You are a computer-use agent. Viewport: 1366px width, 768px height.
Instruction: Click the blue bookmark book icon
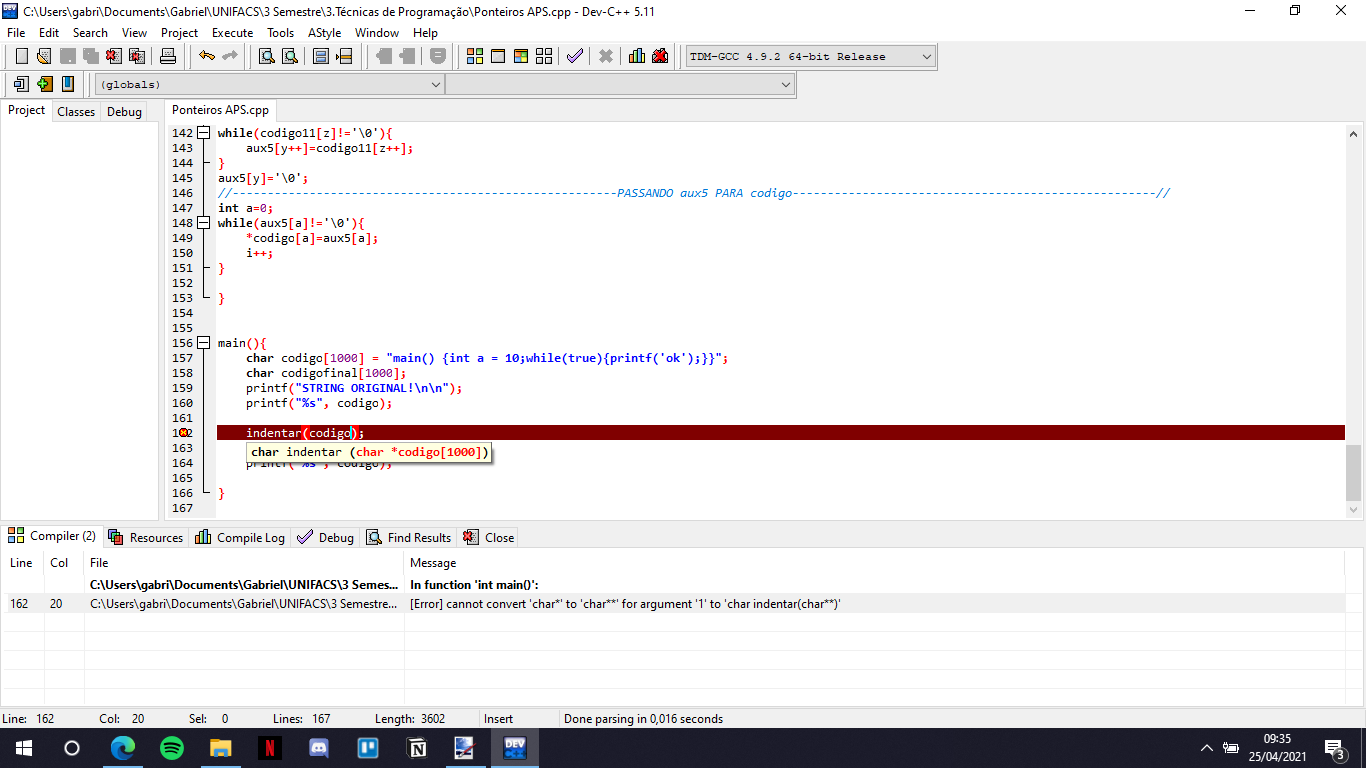(67, 84)
